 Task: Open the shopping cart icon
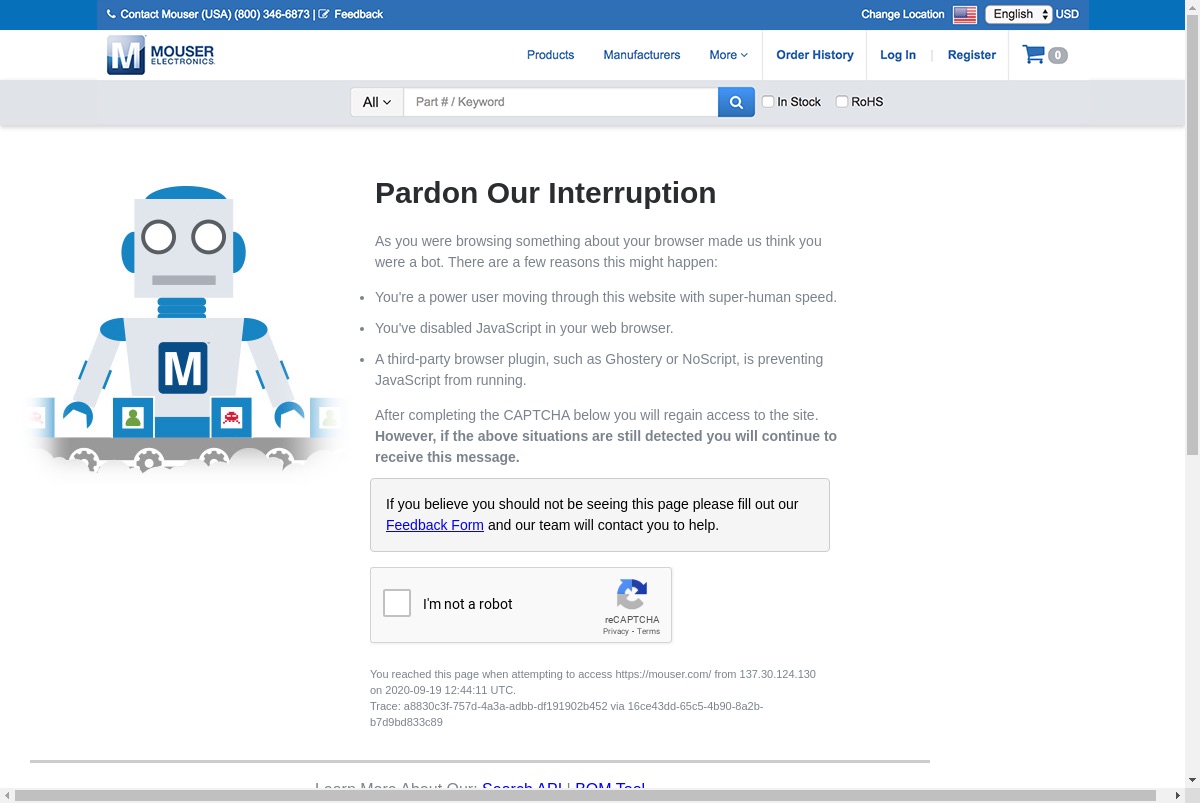pyautogui.click(x=1033, y=55)
